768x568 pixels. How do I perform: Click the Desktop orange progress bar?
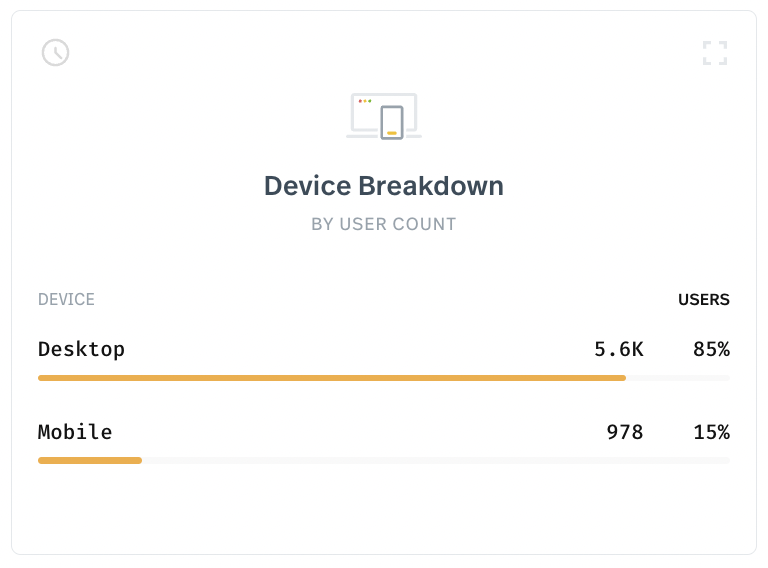[x=332, y=378]
